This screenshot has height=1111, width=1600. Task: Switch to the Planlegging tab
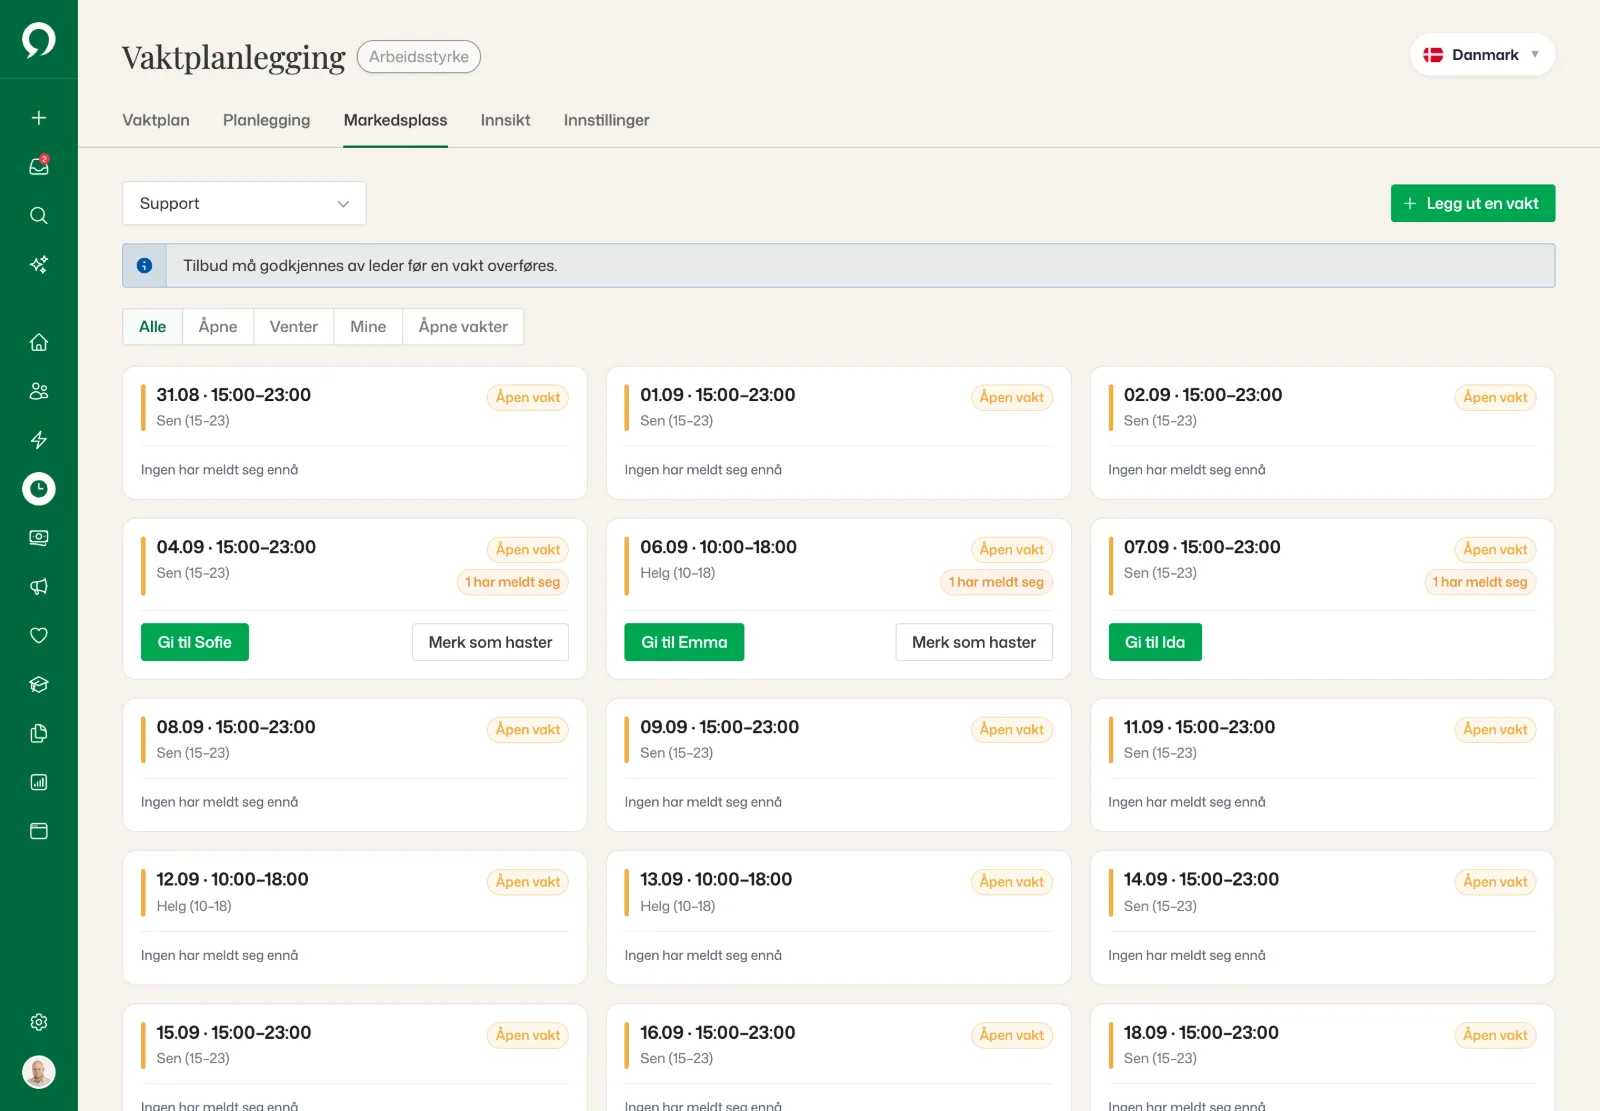[267, 120]
